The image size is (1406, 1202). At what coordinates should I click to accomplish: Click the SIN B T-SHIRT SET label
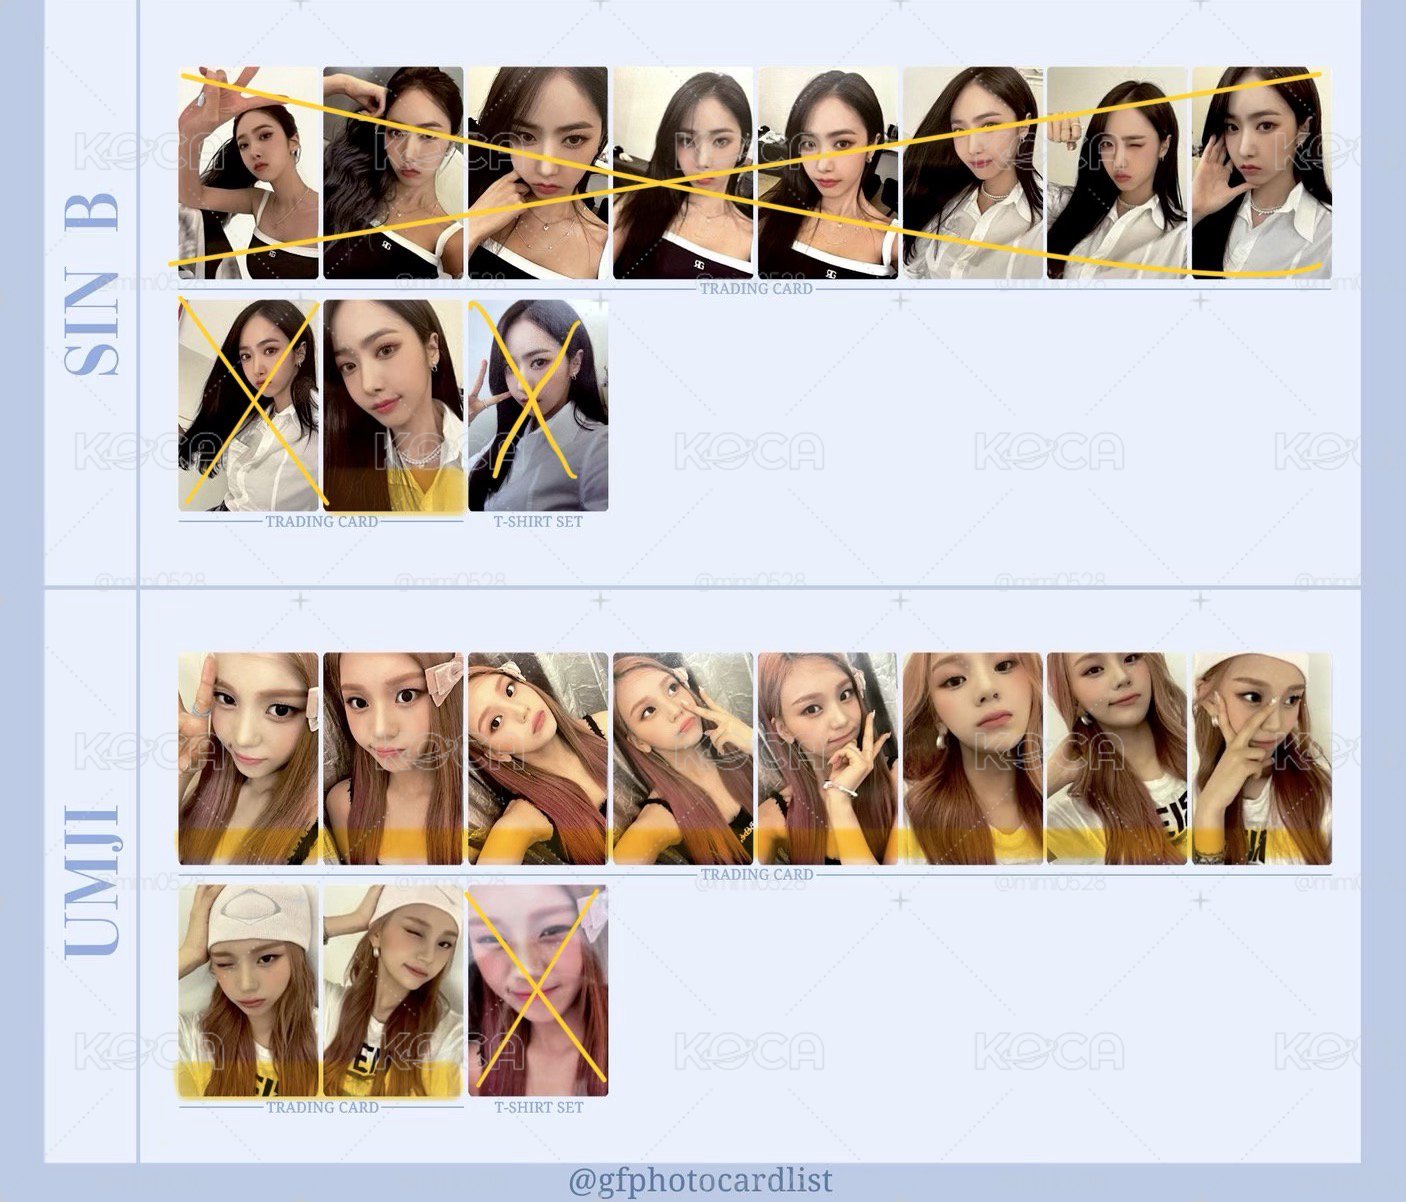538,522
